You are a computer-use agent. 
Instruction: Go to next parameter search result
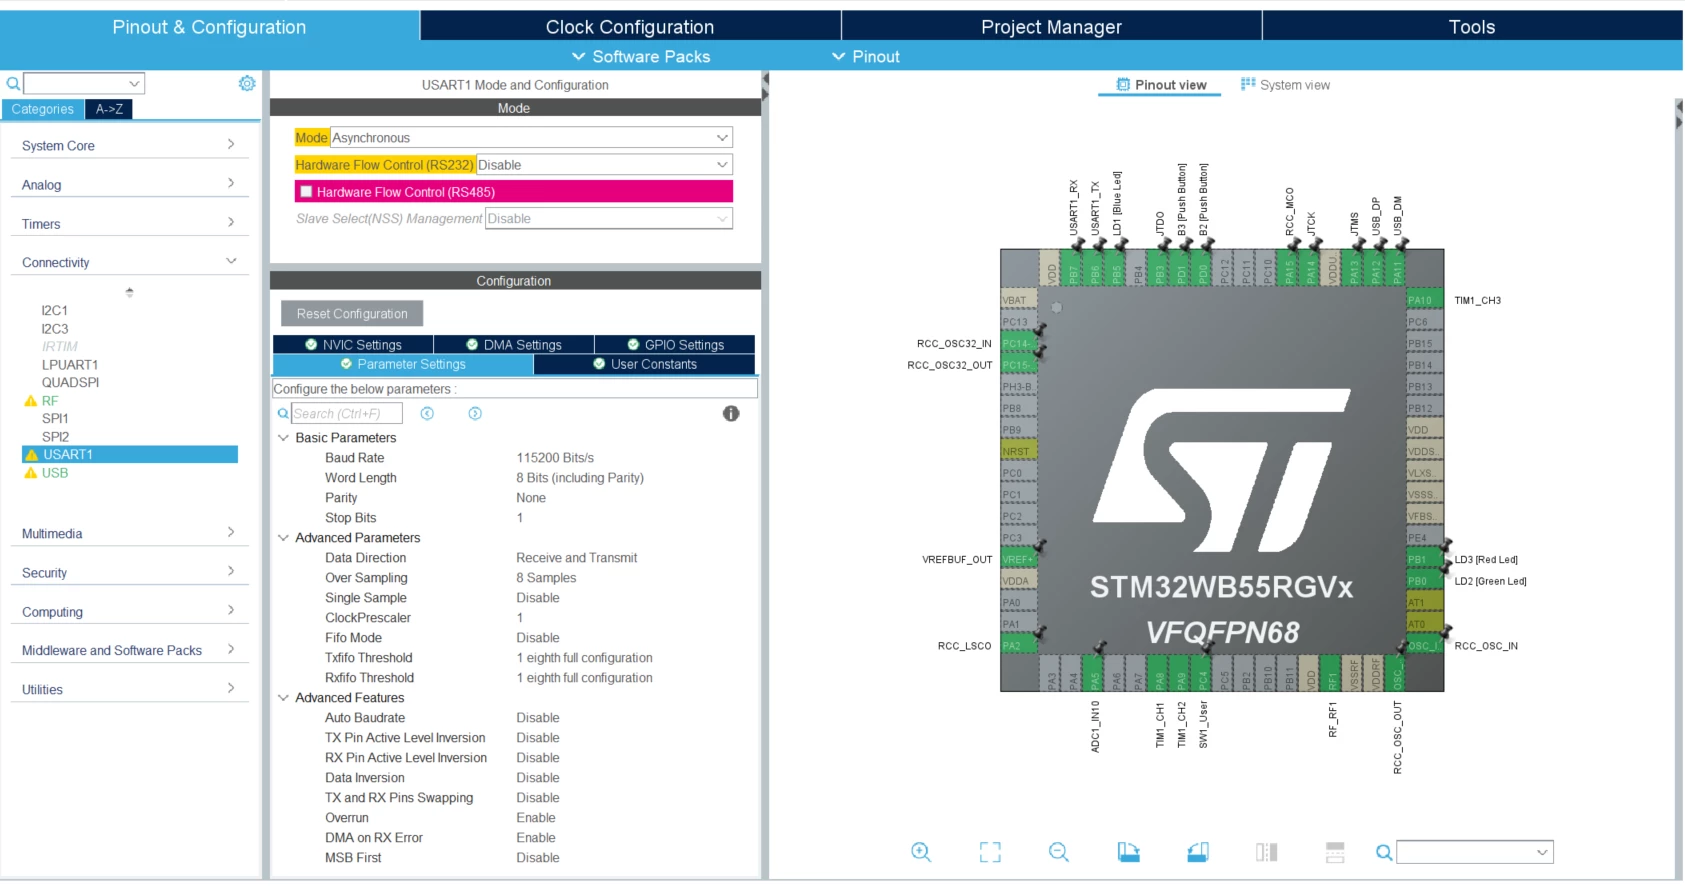click(x=475, y=414)
